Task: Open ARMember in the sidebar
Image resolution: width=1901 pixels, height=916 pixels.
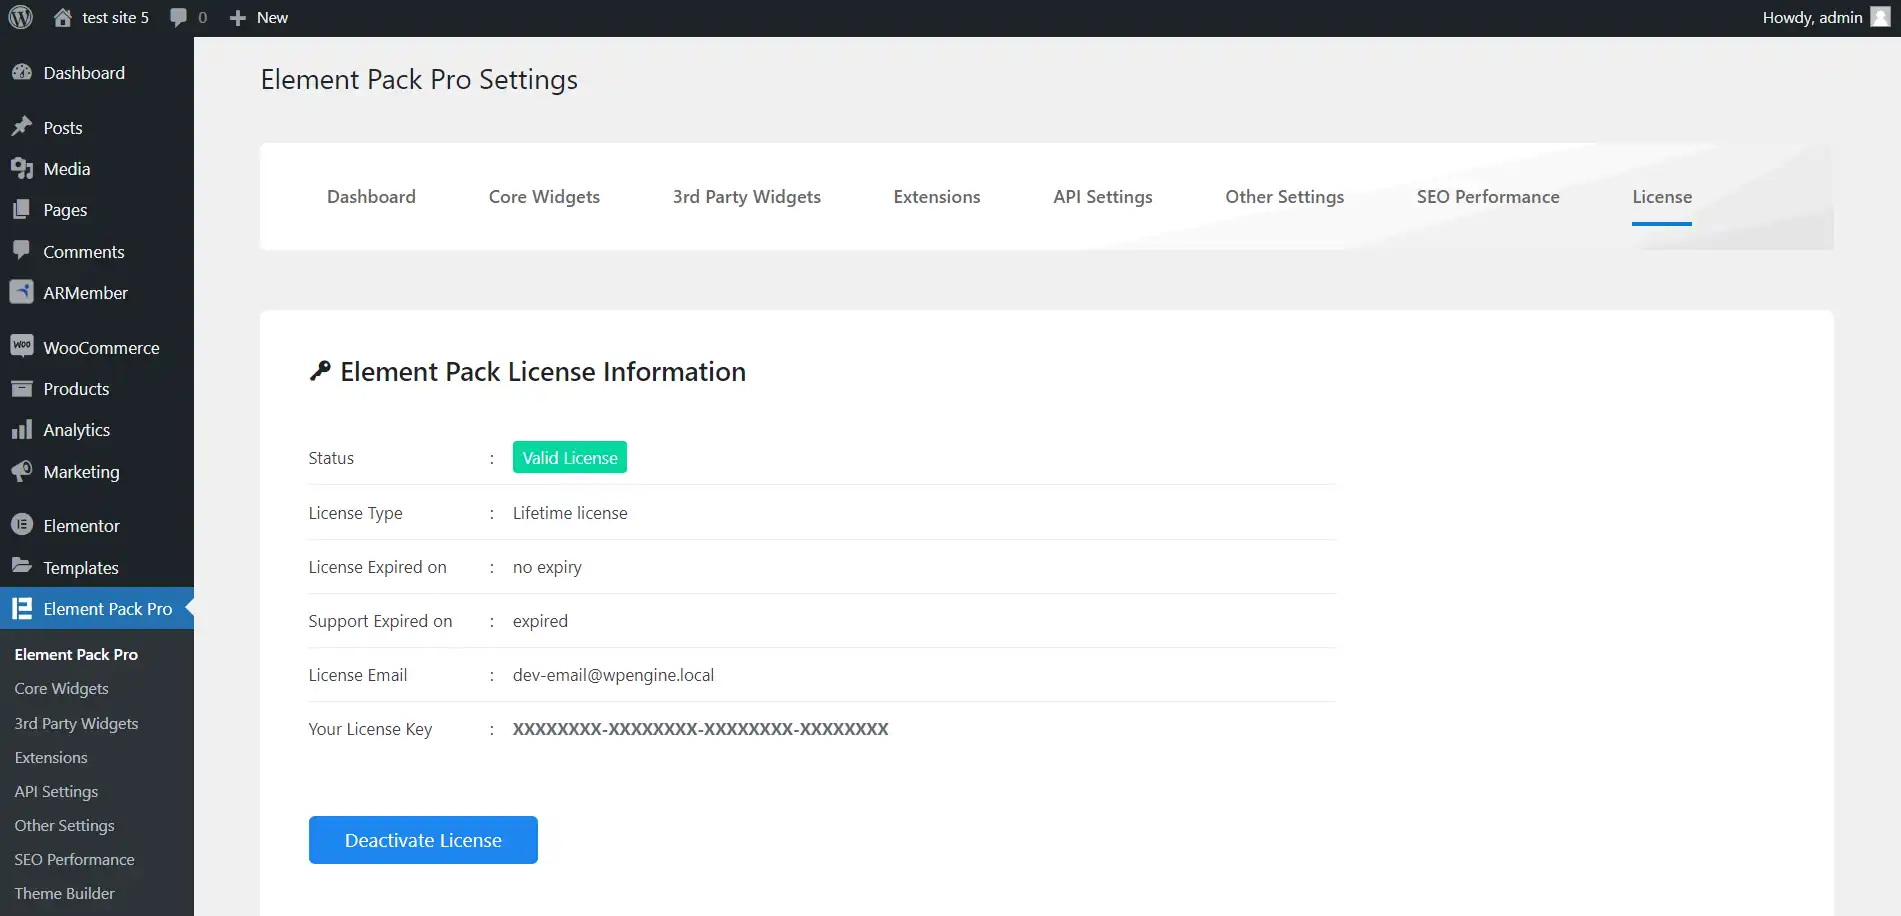Action: [x=86, y=293]
